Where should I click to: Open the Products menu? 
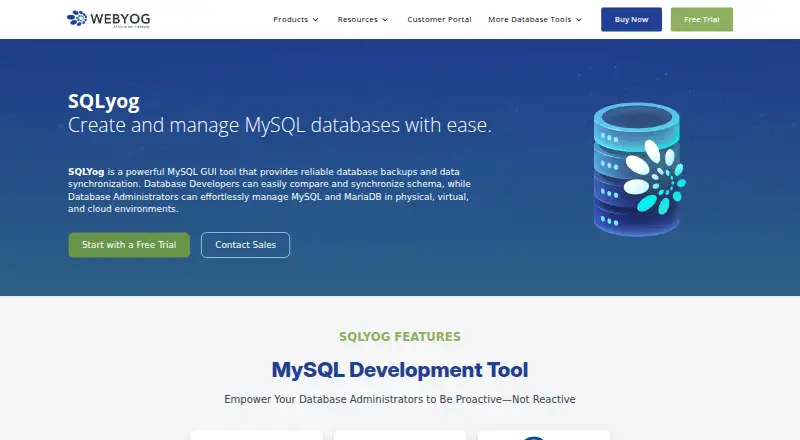[x=290, y=19]
